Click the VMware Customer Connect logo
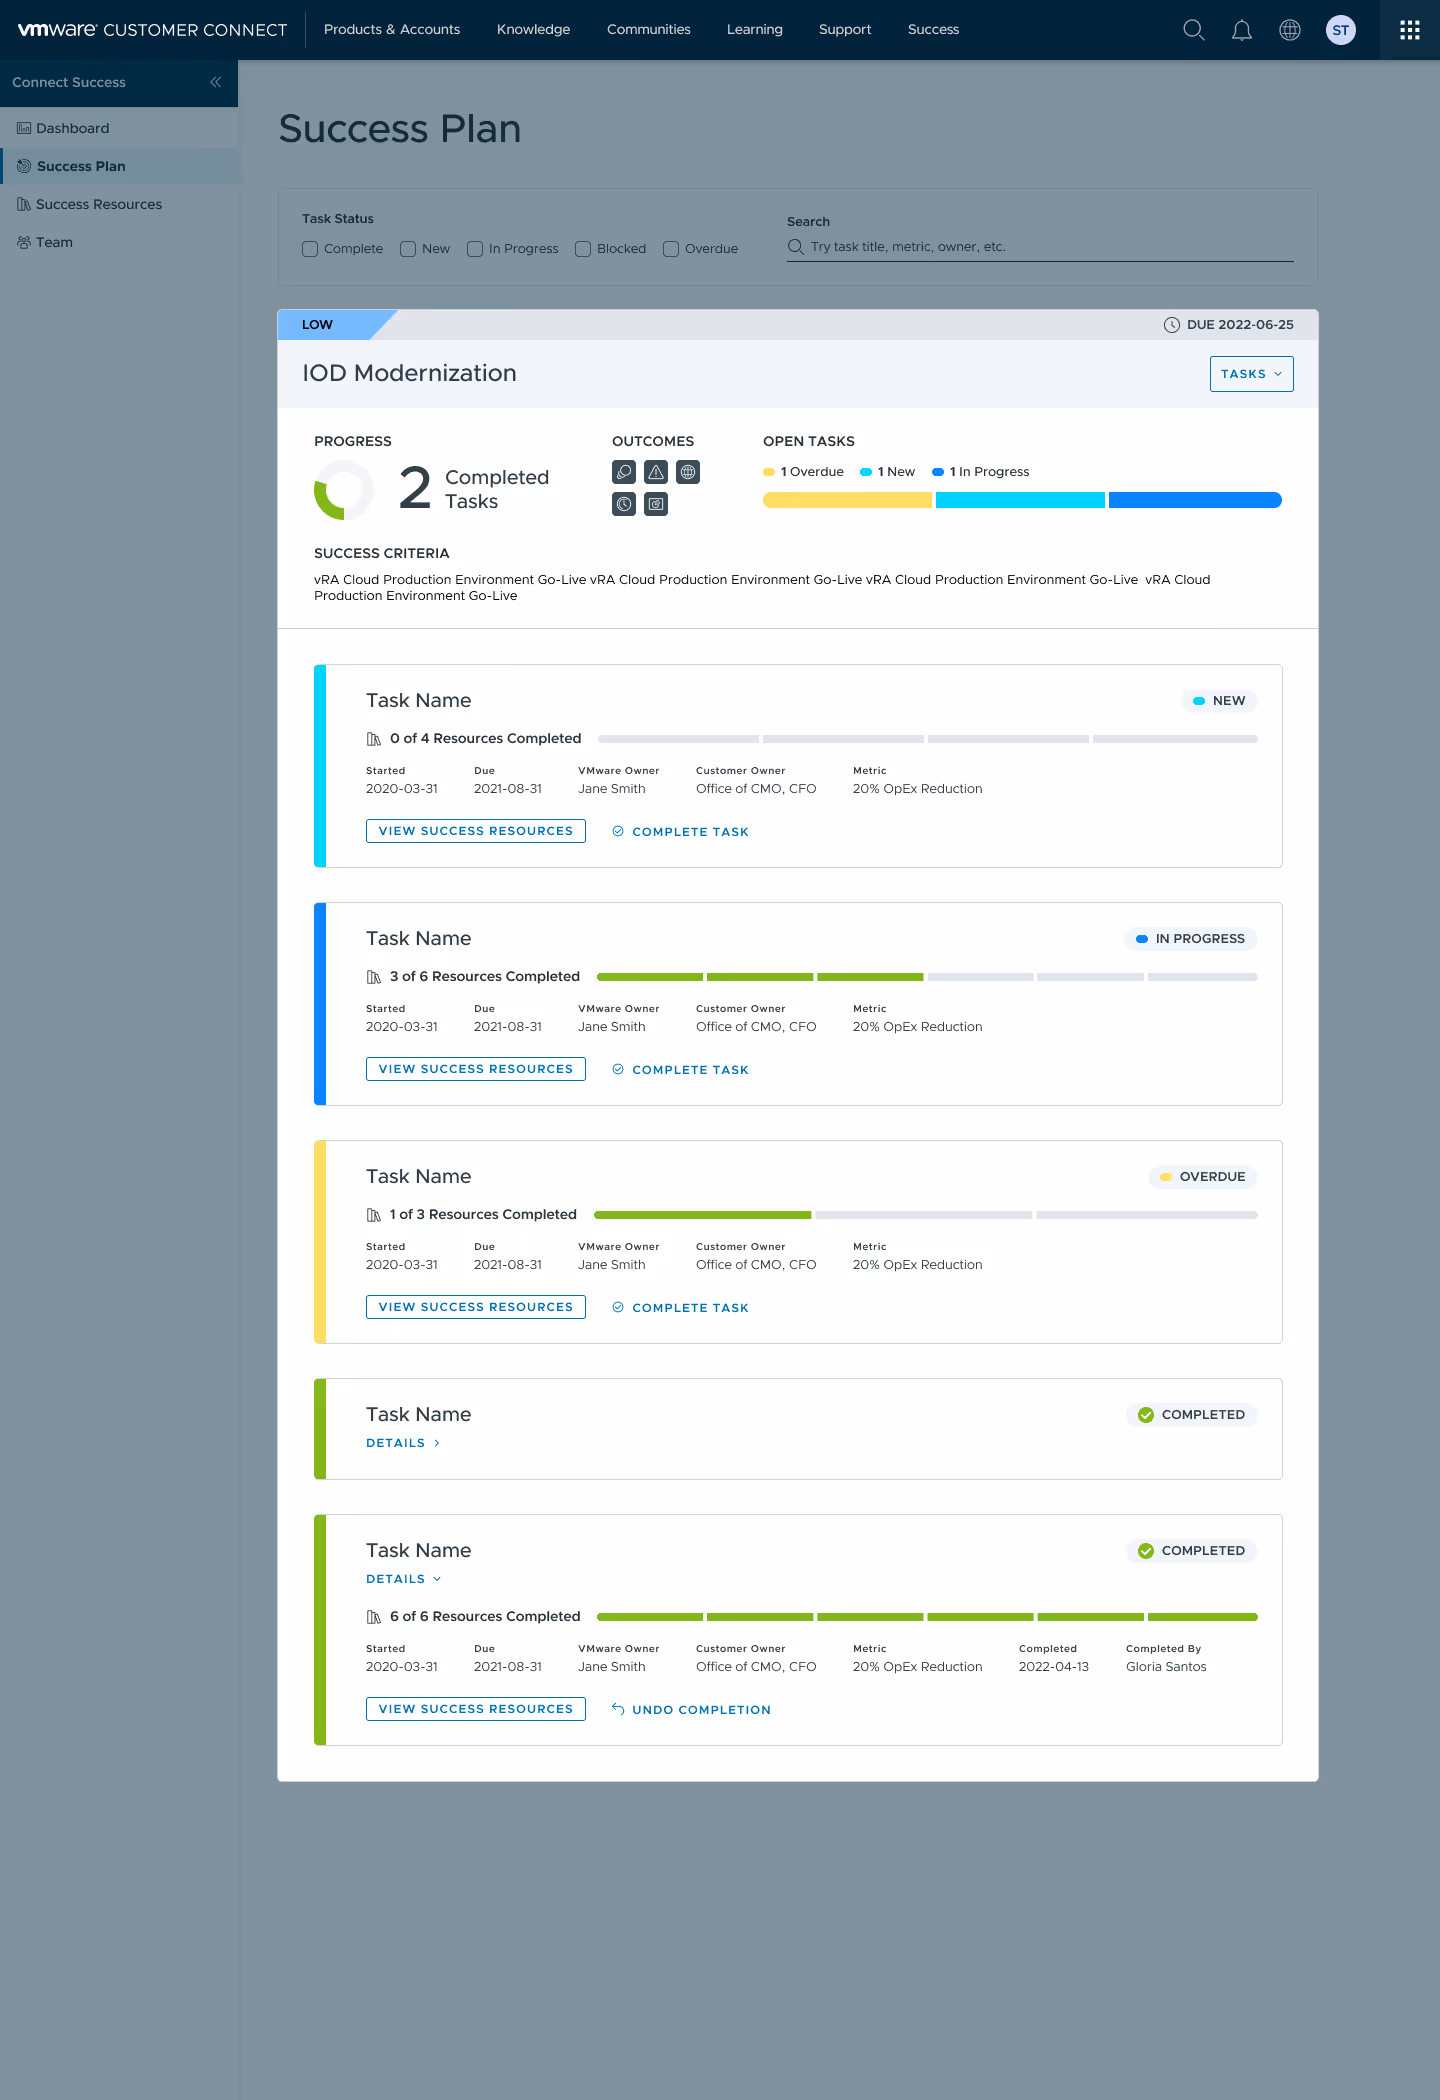This screenshot has width=1440, height=2100. (152, 30)
